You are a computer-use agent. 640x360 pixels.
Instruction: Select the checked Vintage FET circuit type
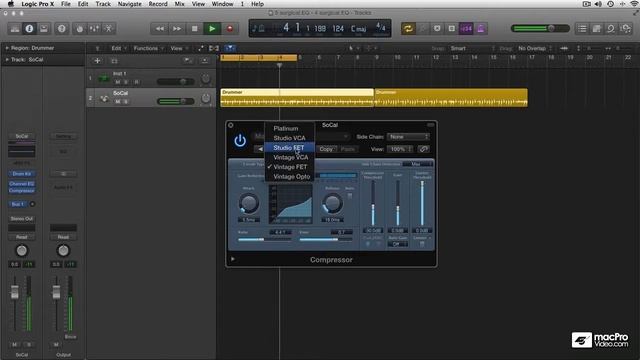click(290, 167)
